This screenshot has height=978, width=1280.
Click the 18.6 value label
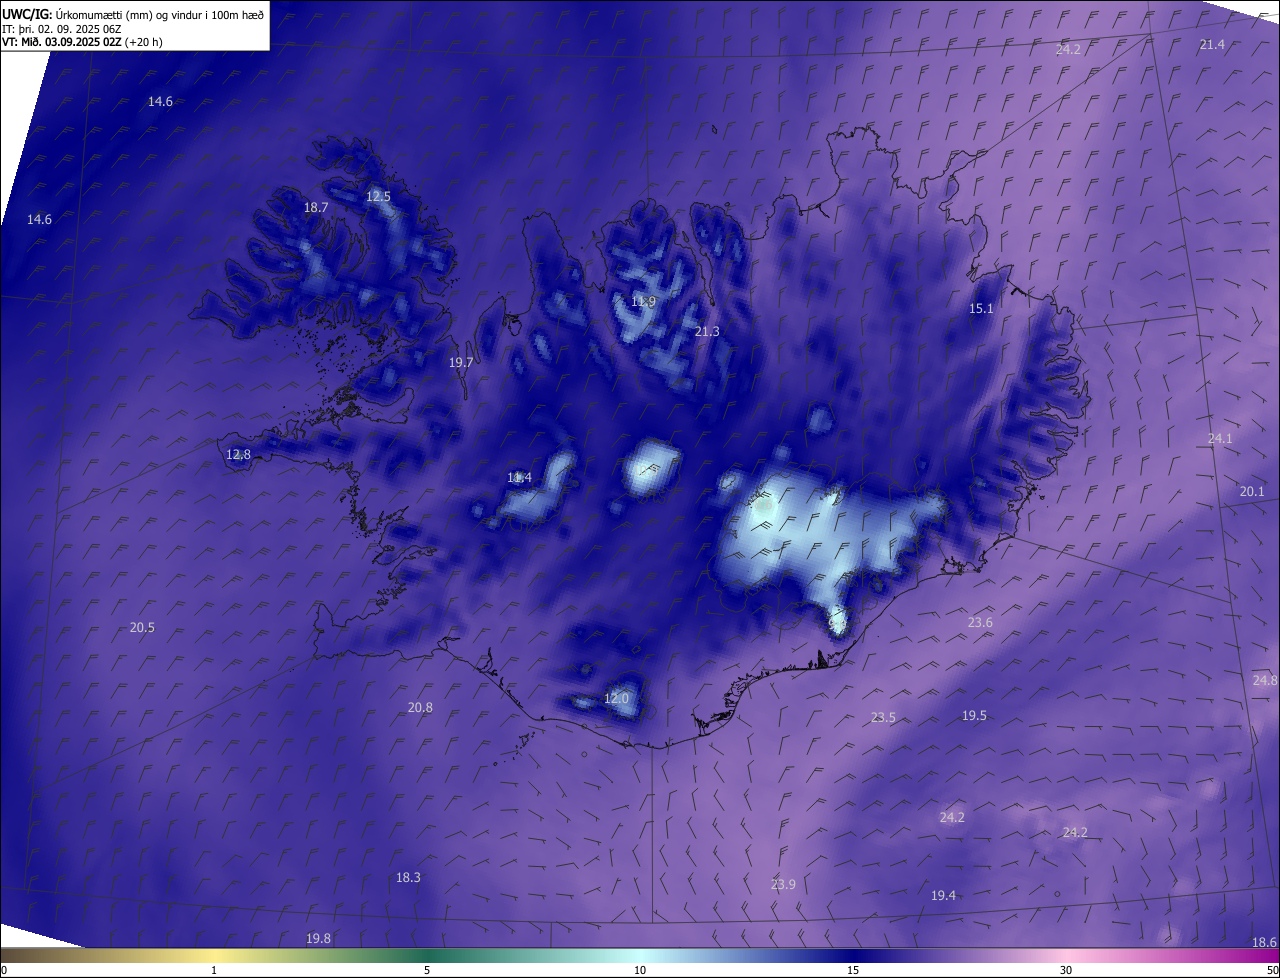click(x=1264, y=943)
